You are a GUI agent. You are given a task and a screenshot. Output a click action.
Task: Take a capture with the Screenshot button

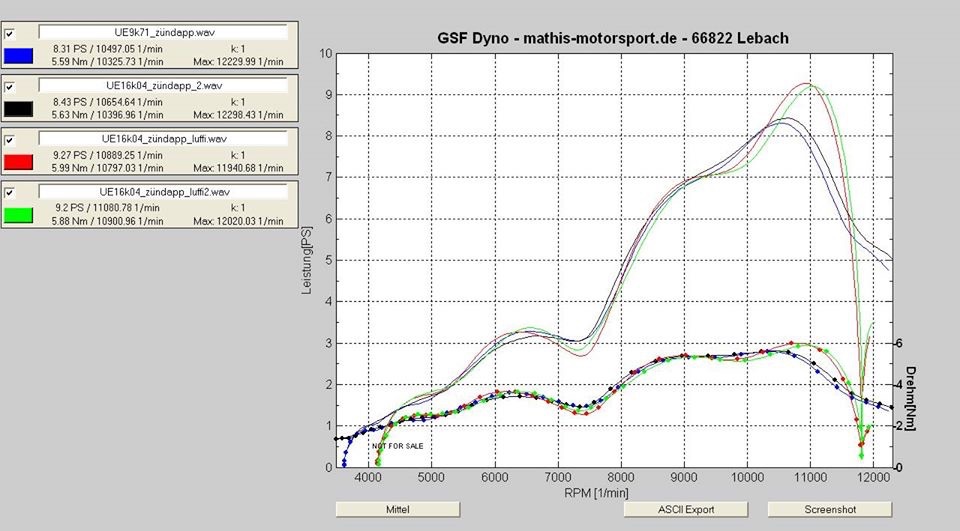click(x=829, y=509)
